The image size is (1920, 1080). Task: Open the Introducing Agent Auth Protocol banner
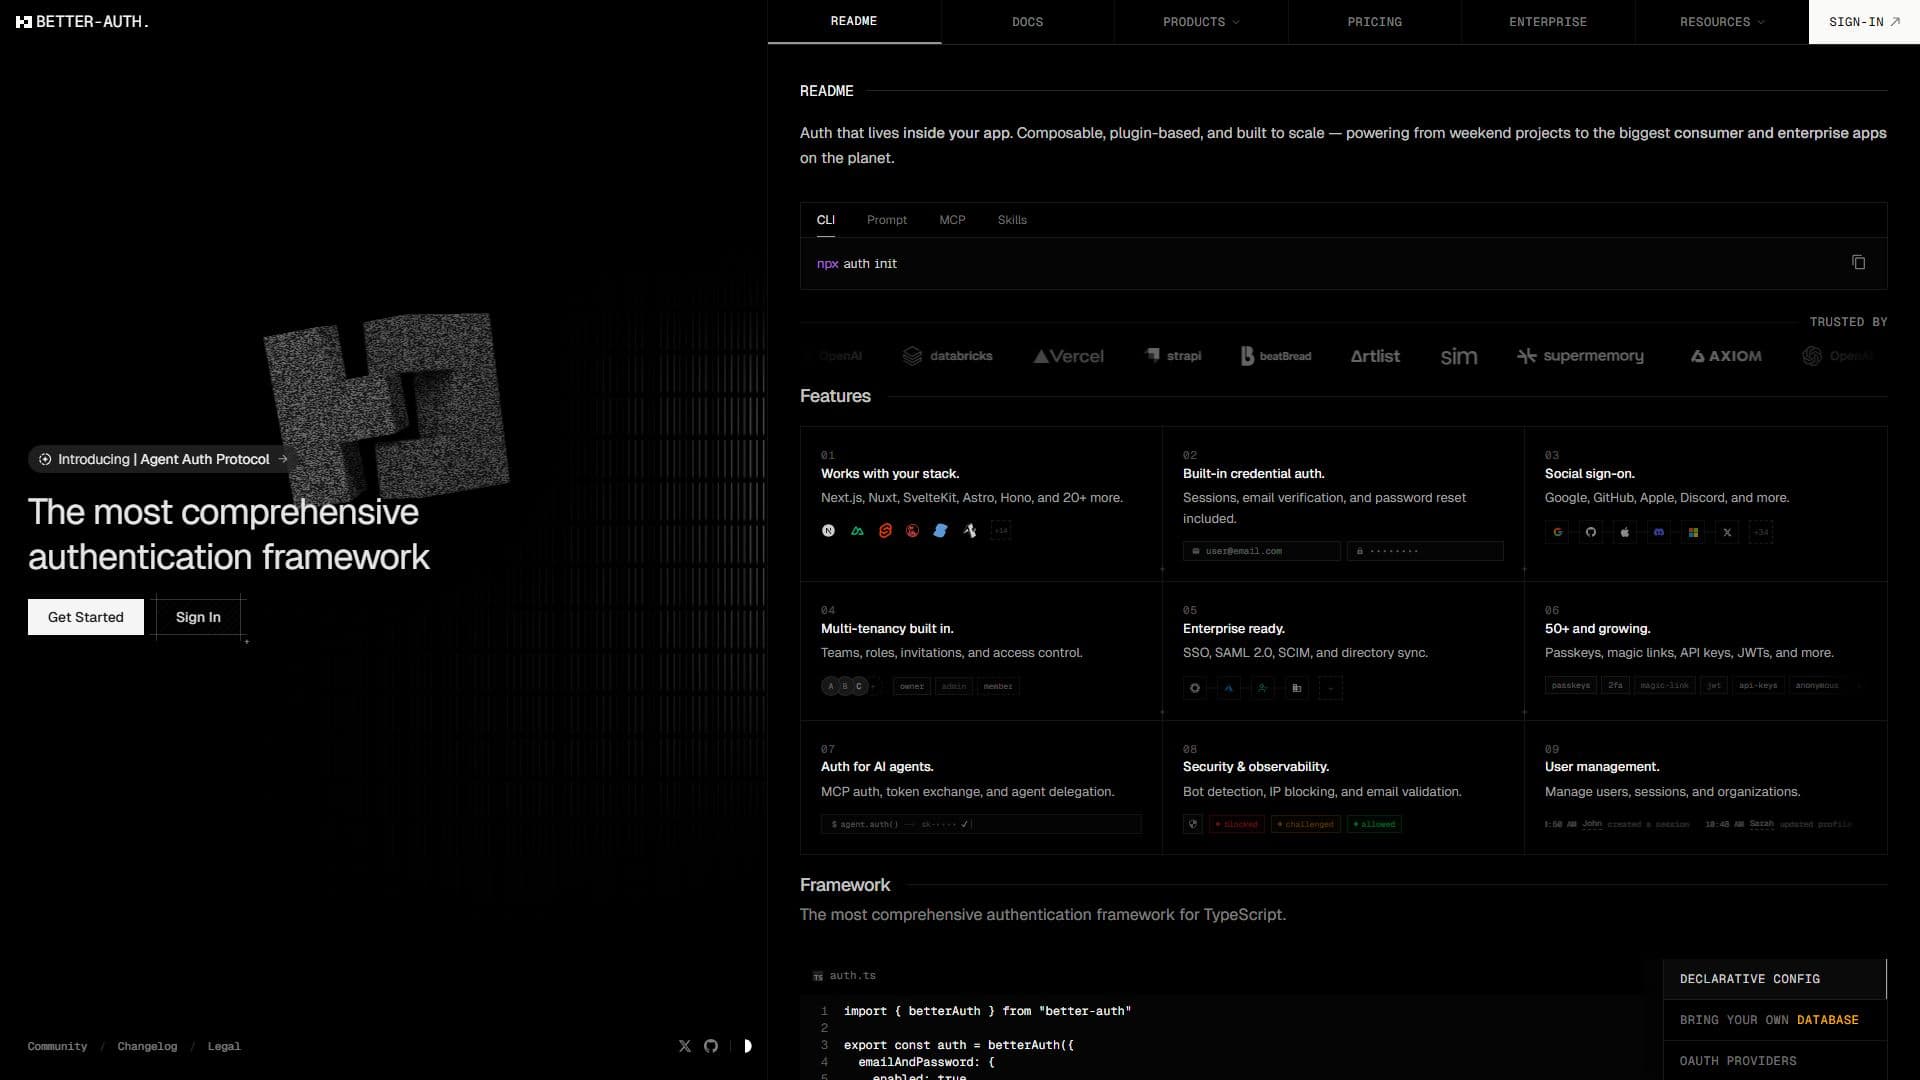click(163, 459)
